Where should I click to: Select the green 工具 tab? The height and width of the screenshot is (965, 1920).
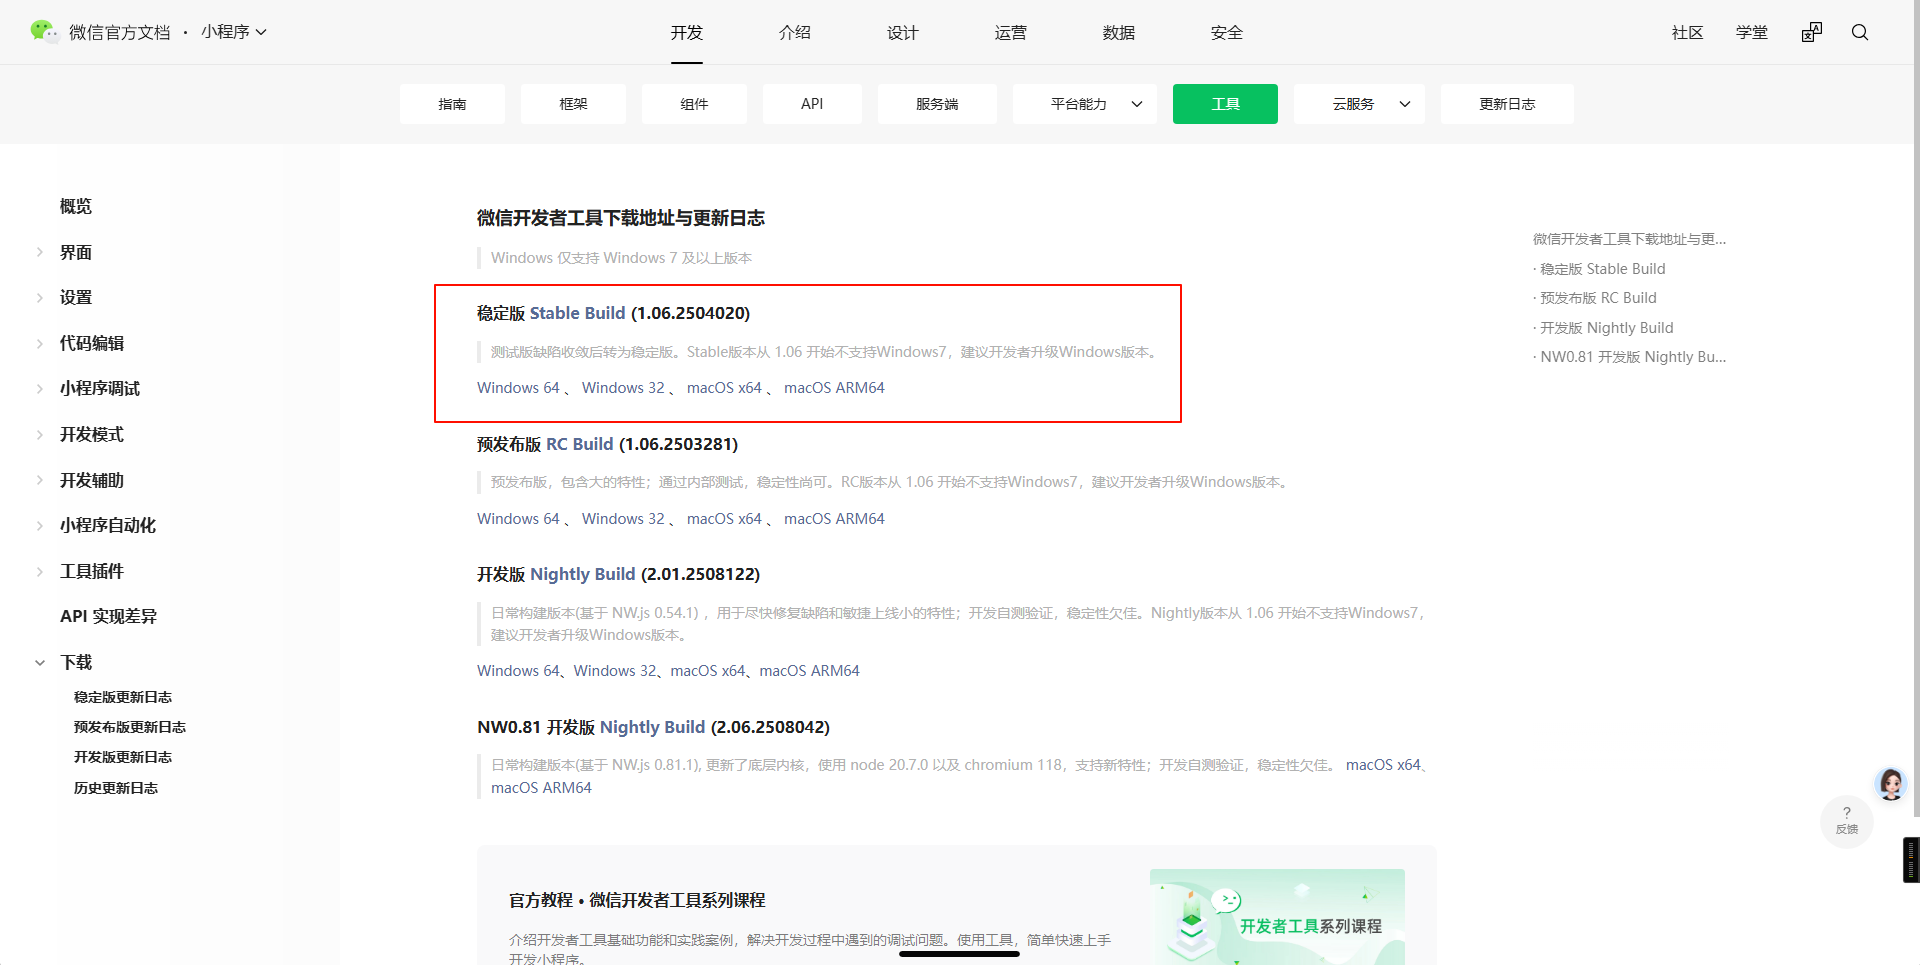(1225, 104)
